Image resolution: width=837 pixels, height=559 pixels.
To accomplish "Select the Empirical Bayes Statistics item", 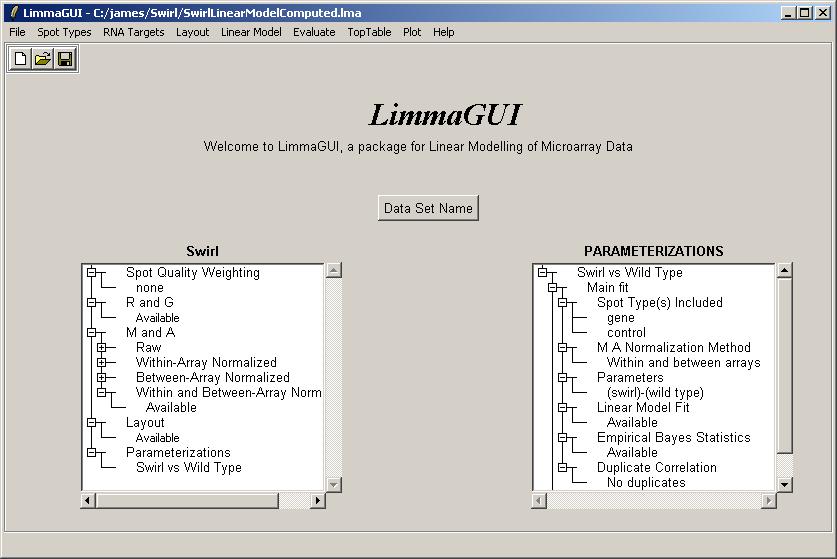I will click(x=673, y=437).
